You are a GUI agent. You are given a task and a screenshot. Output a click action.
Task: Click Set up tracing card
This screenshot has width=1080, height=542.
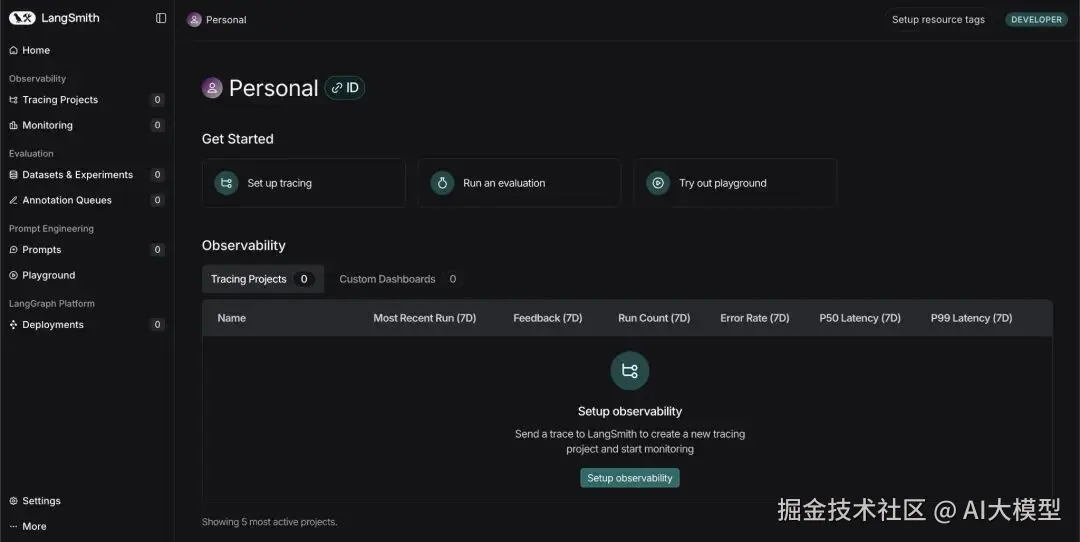point(304,183)
